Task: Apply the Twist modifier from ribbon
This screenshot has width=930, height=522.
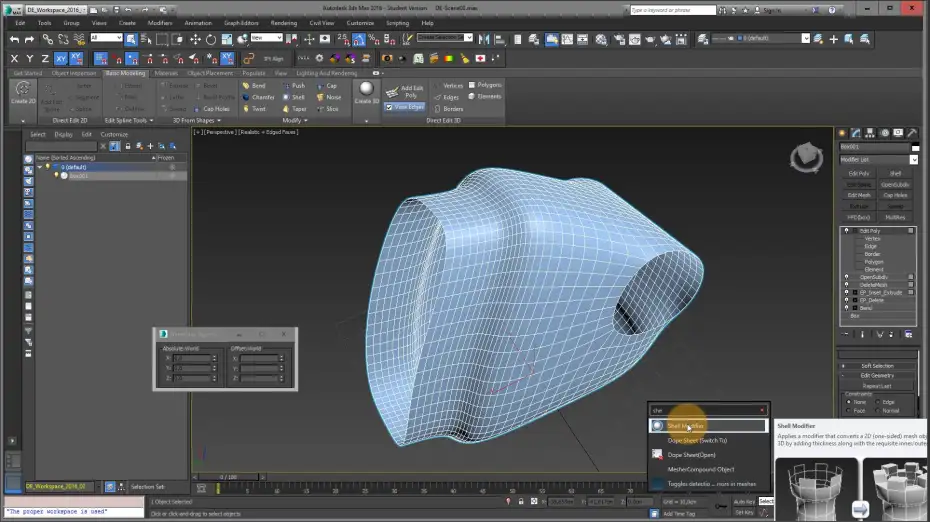Action: click(x=254, y=109)
